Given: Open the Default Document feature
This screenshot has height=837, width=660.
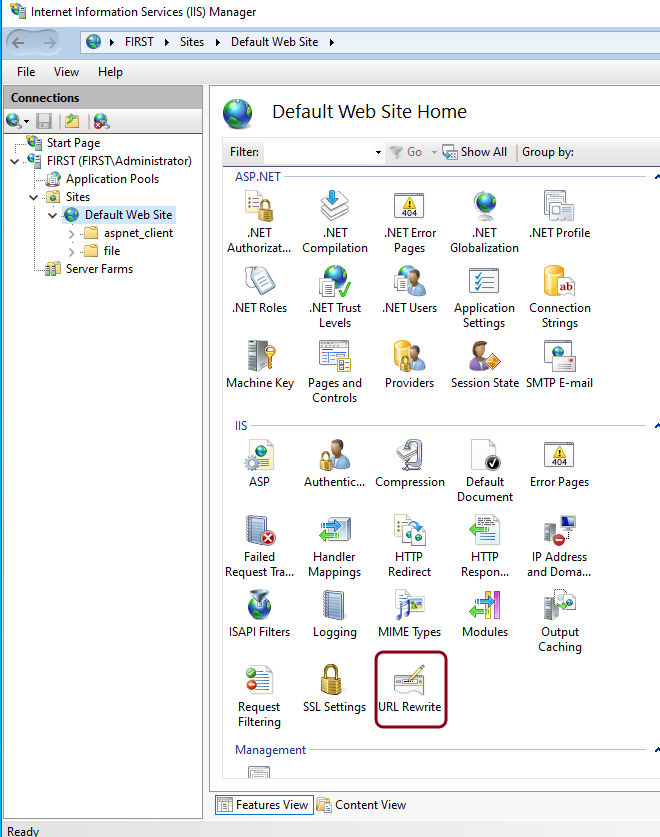Looking at the screenshot, I should pos(485,471).
